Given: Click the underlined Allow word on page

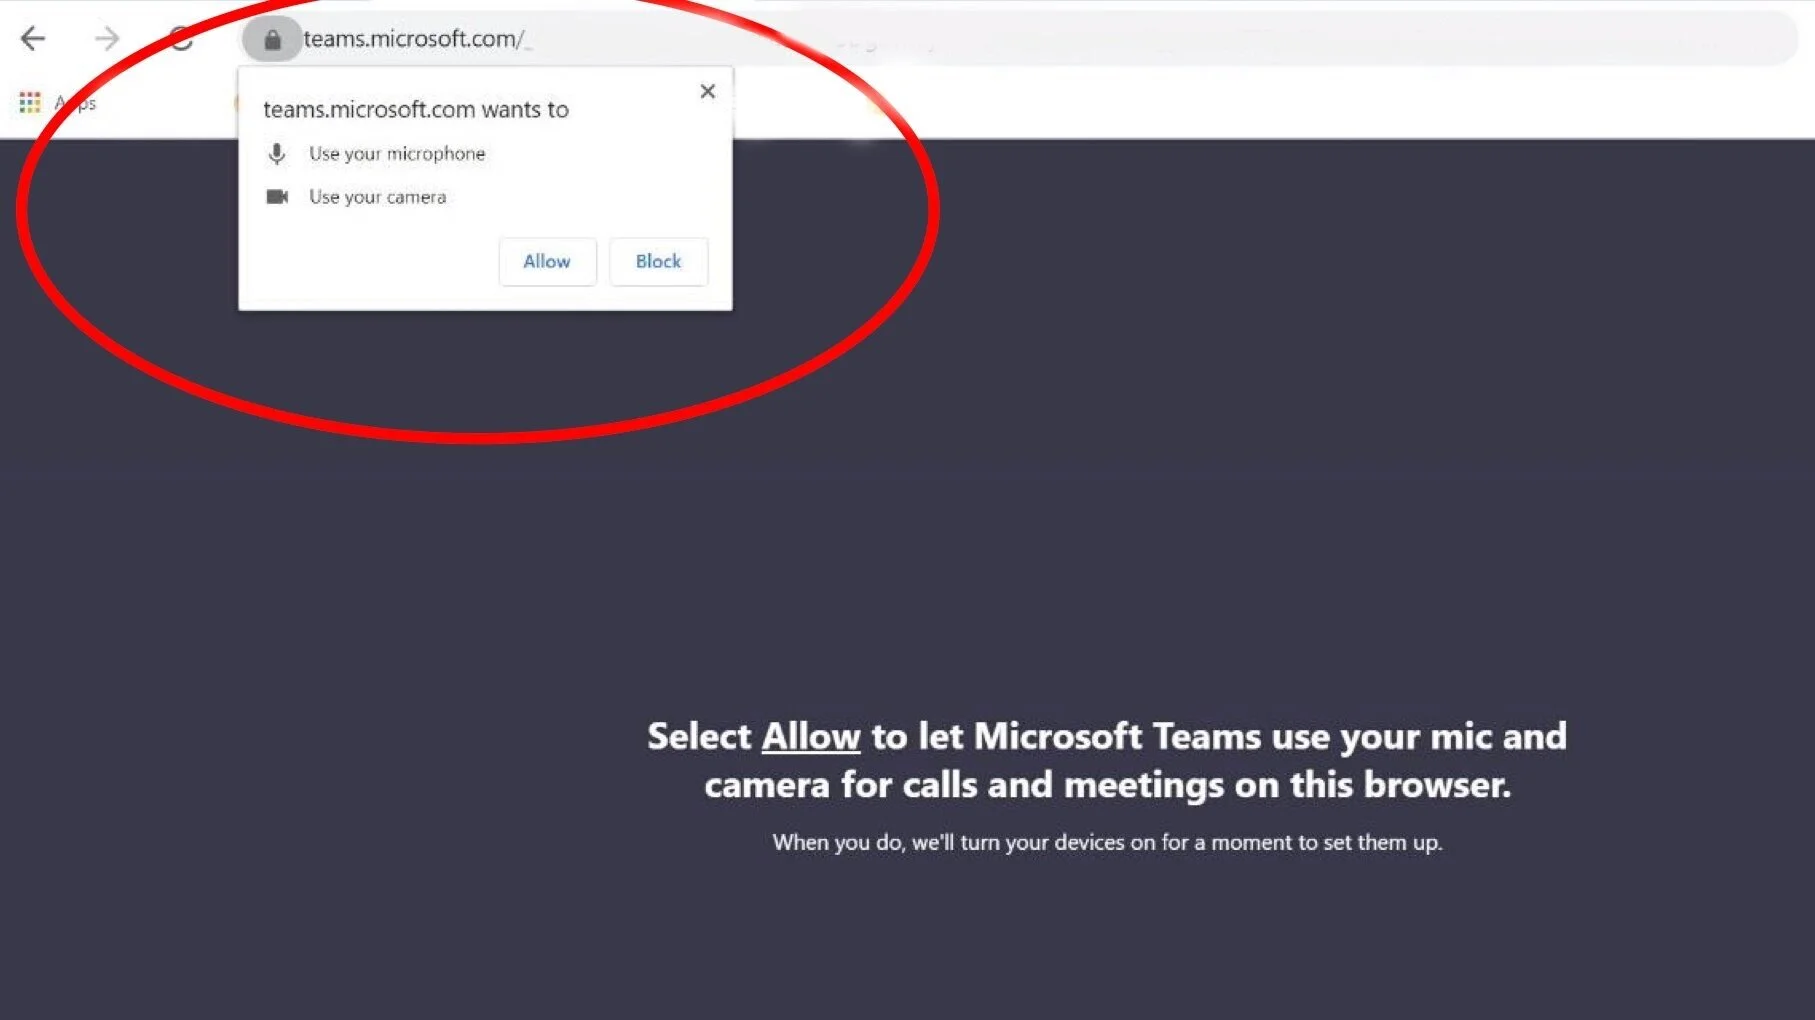Looking at the screenshot, I should [x=811, y=737].
